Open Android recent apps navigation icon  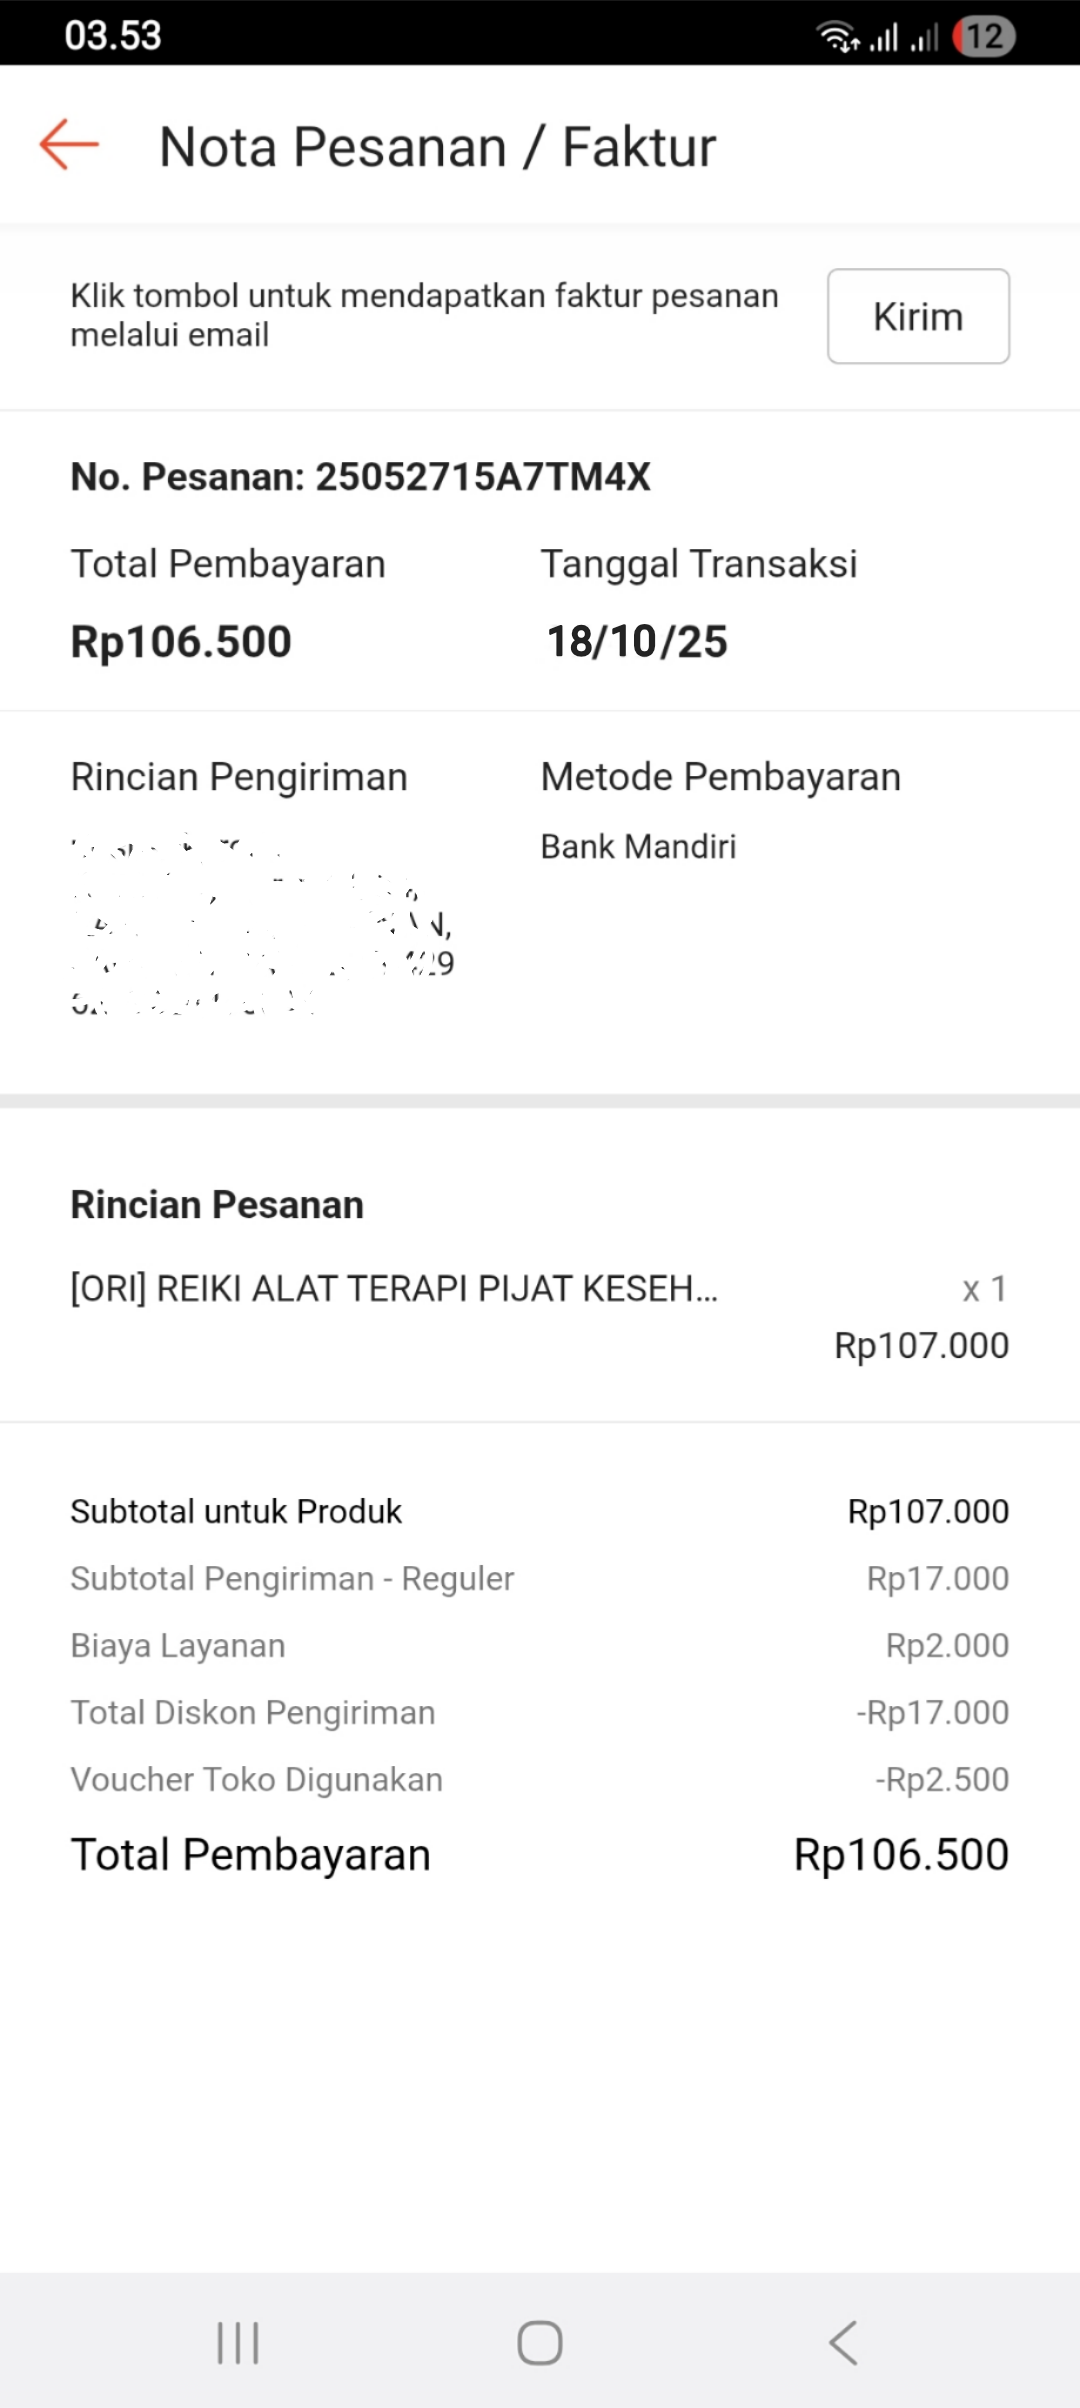click(x=238, y=2342)
